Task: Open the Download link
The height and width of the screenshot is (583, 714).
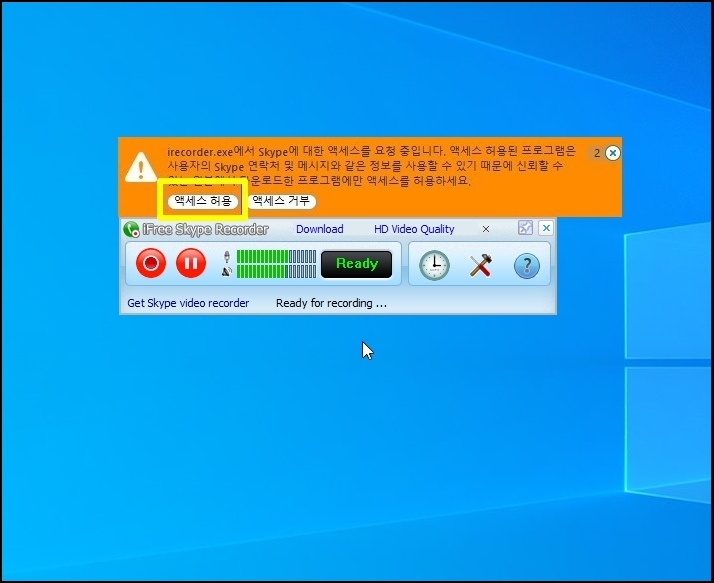Action: tap(320, 229)
